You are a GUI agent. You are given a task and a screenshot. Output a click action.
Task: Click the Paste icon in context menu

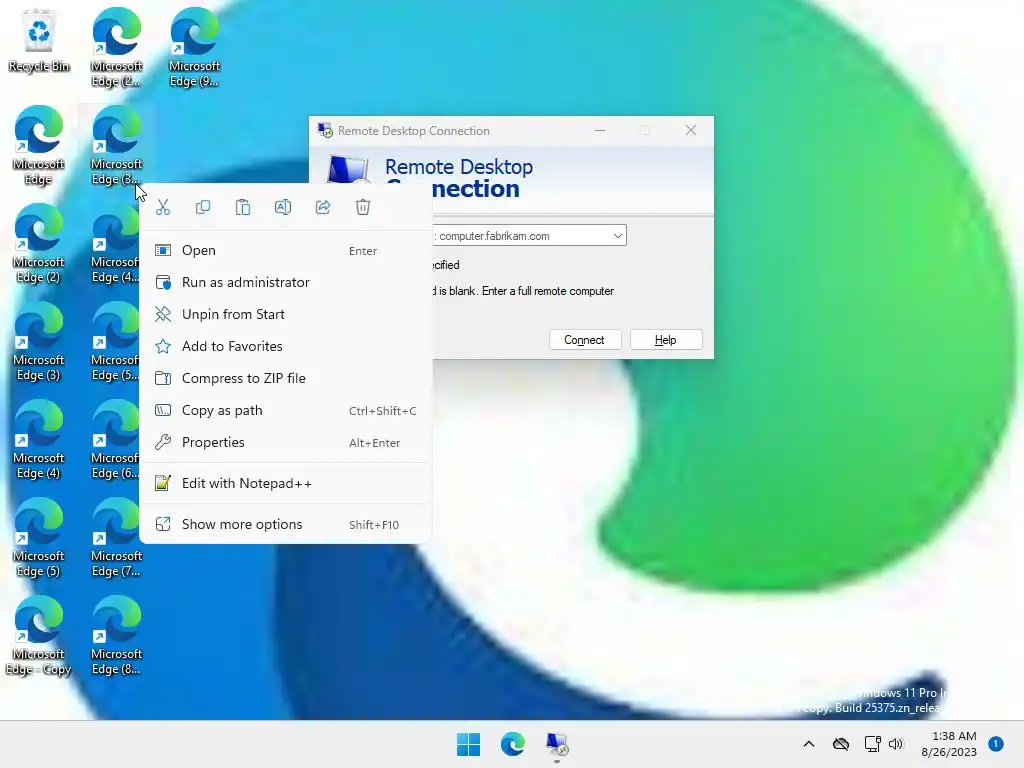(x=243, y=207)
